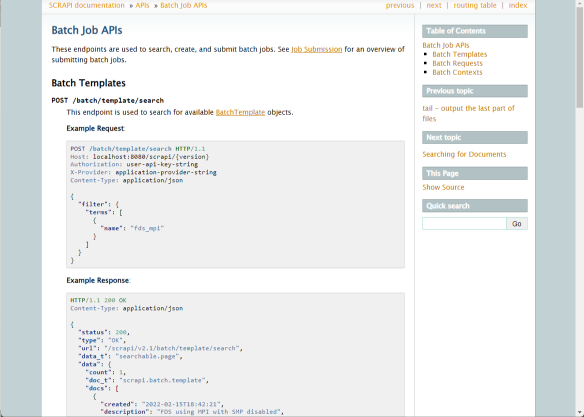Go to the next page link

[x=434, y=5]
